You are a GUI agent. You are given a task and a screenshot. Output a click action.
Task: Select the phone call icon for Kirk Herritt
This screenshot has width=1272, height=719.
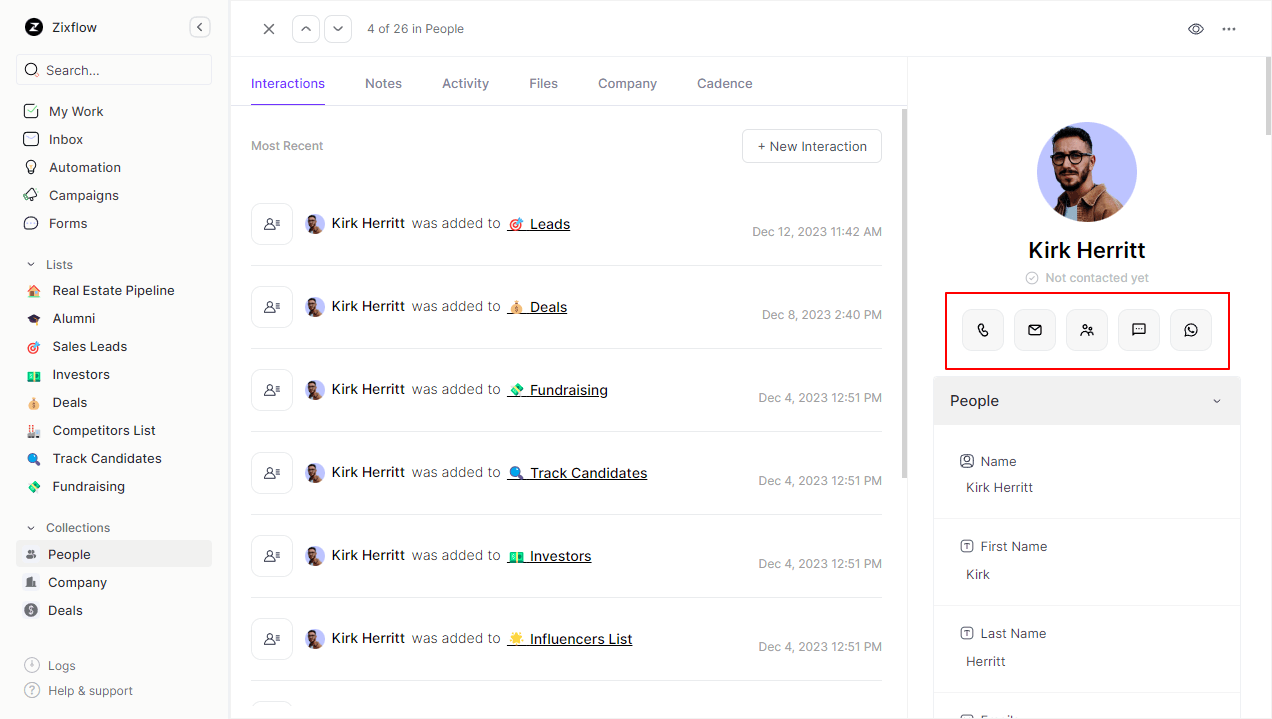pos(982,329)
